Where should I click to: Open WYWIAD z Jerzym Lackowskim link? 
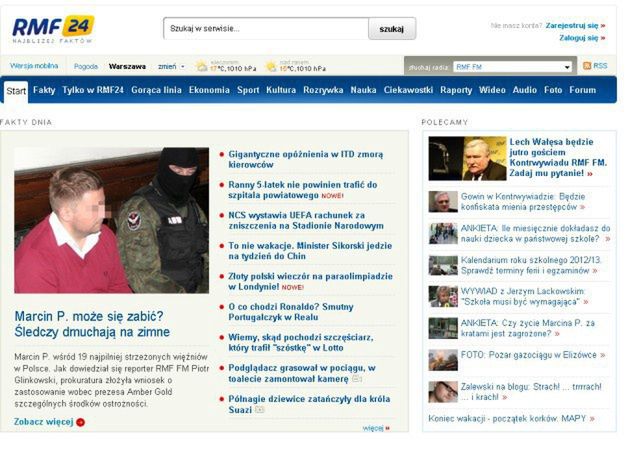click(x=523, y=297)
